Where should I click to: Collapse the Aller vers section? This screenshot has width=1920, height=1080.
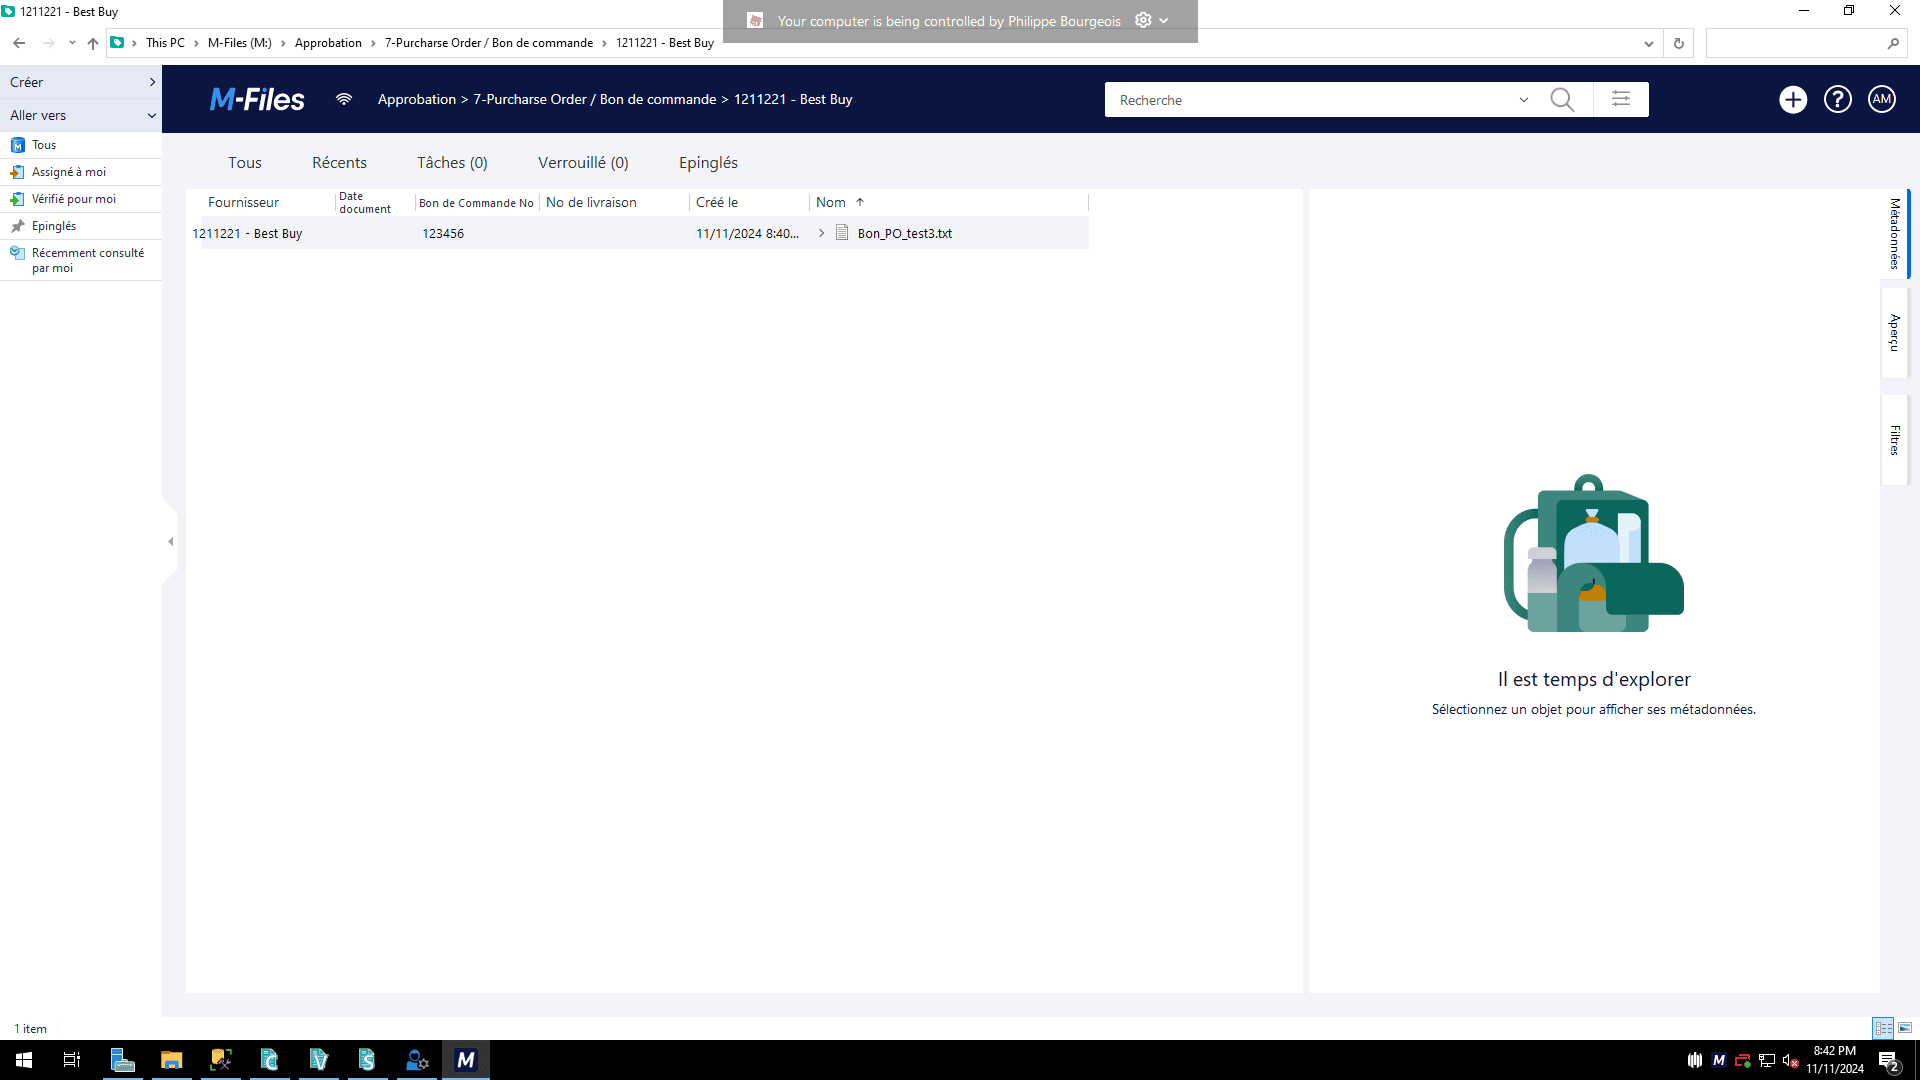(x=81, y=115)
